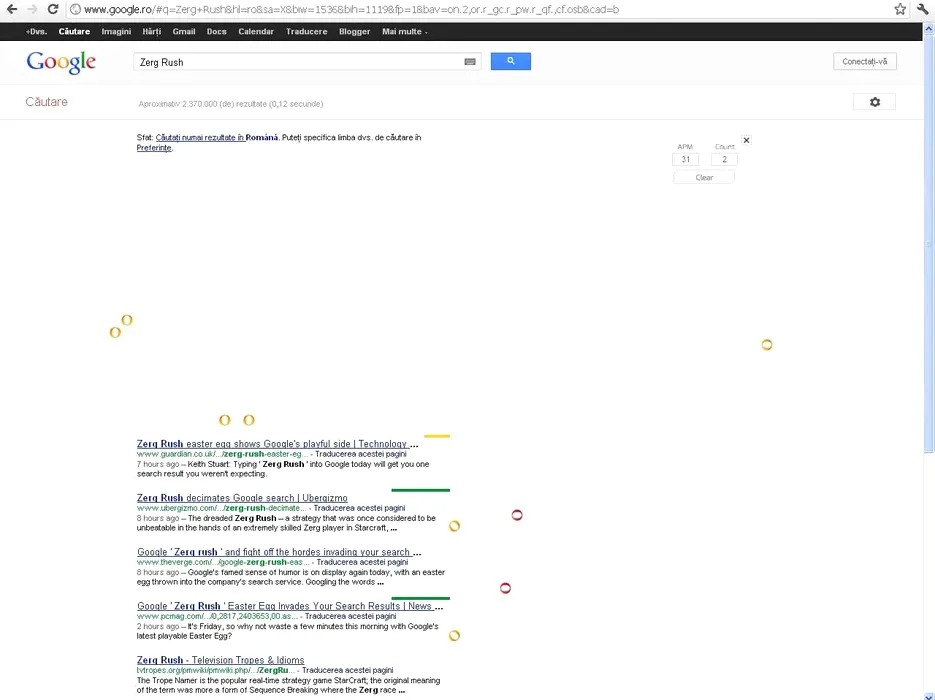
Task: Click the blue search magnifier button
Action: 510,62
